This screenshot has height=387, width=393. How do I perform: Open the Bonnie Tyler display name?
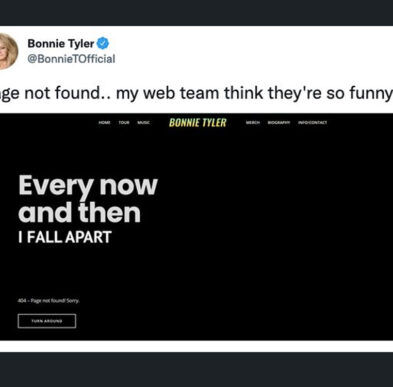click(61, 43)
